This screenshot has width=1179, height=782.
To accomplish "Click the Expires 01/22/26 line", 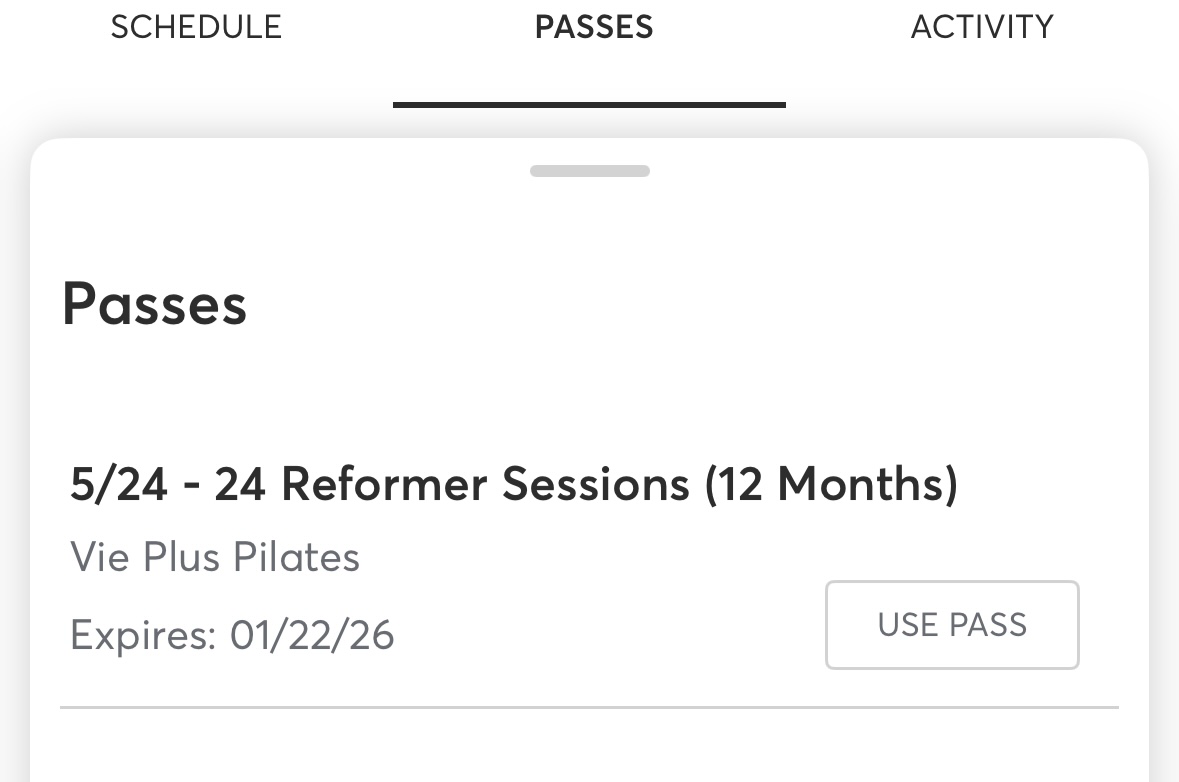I will tap(232, 635).
